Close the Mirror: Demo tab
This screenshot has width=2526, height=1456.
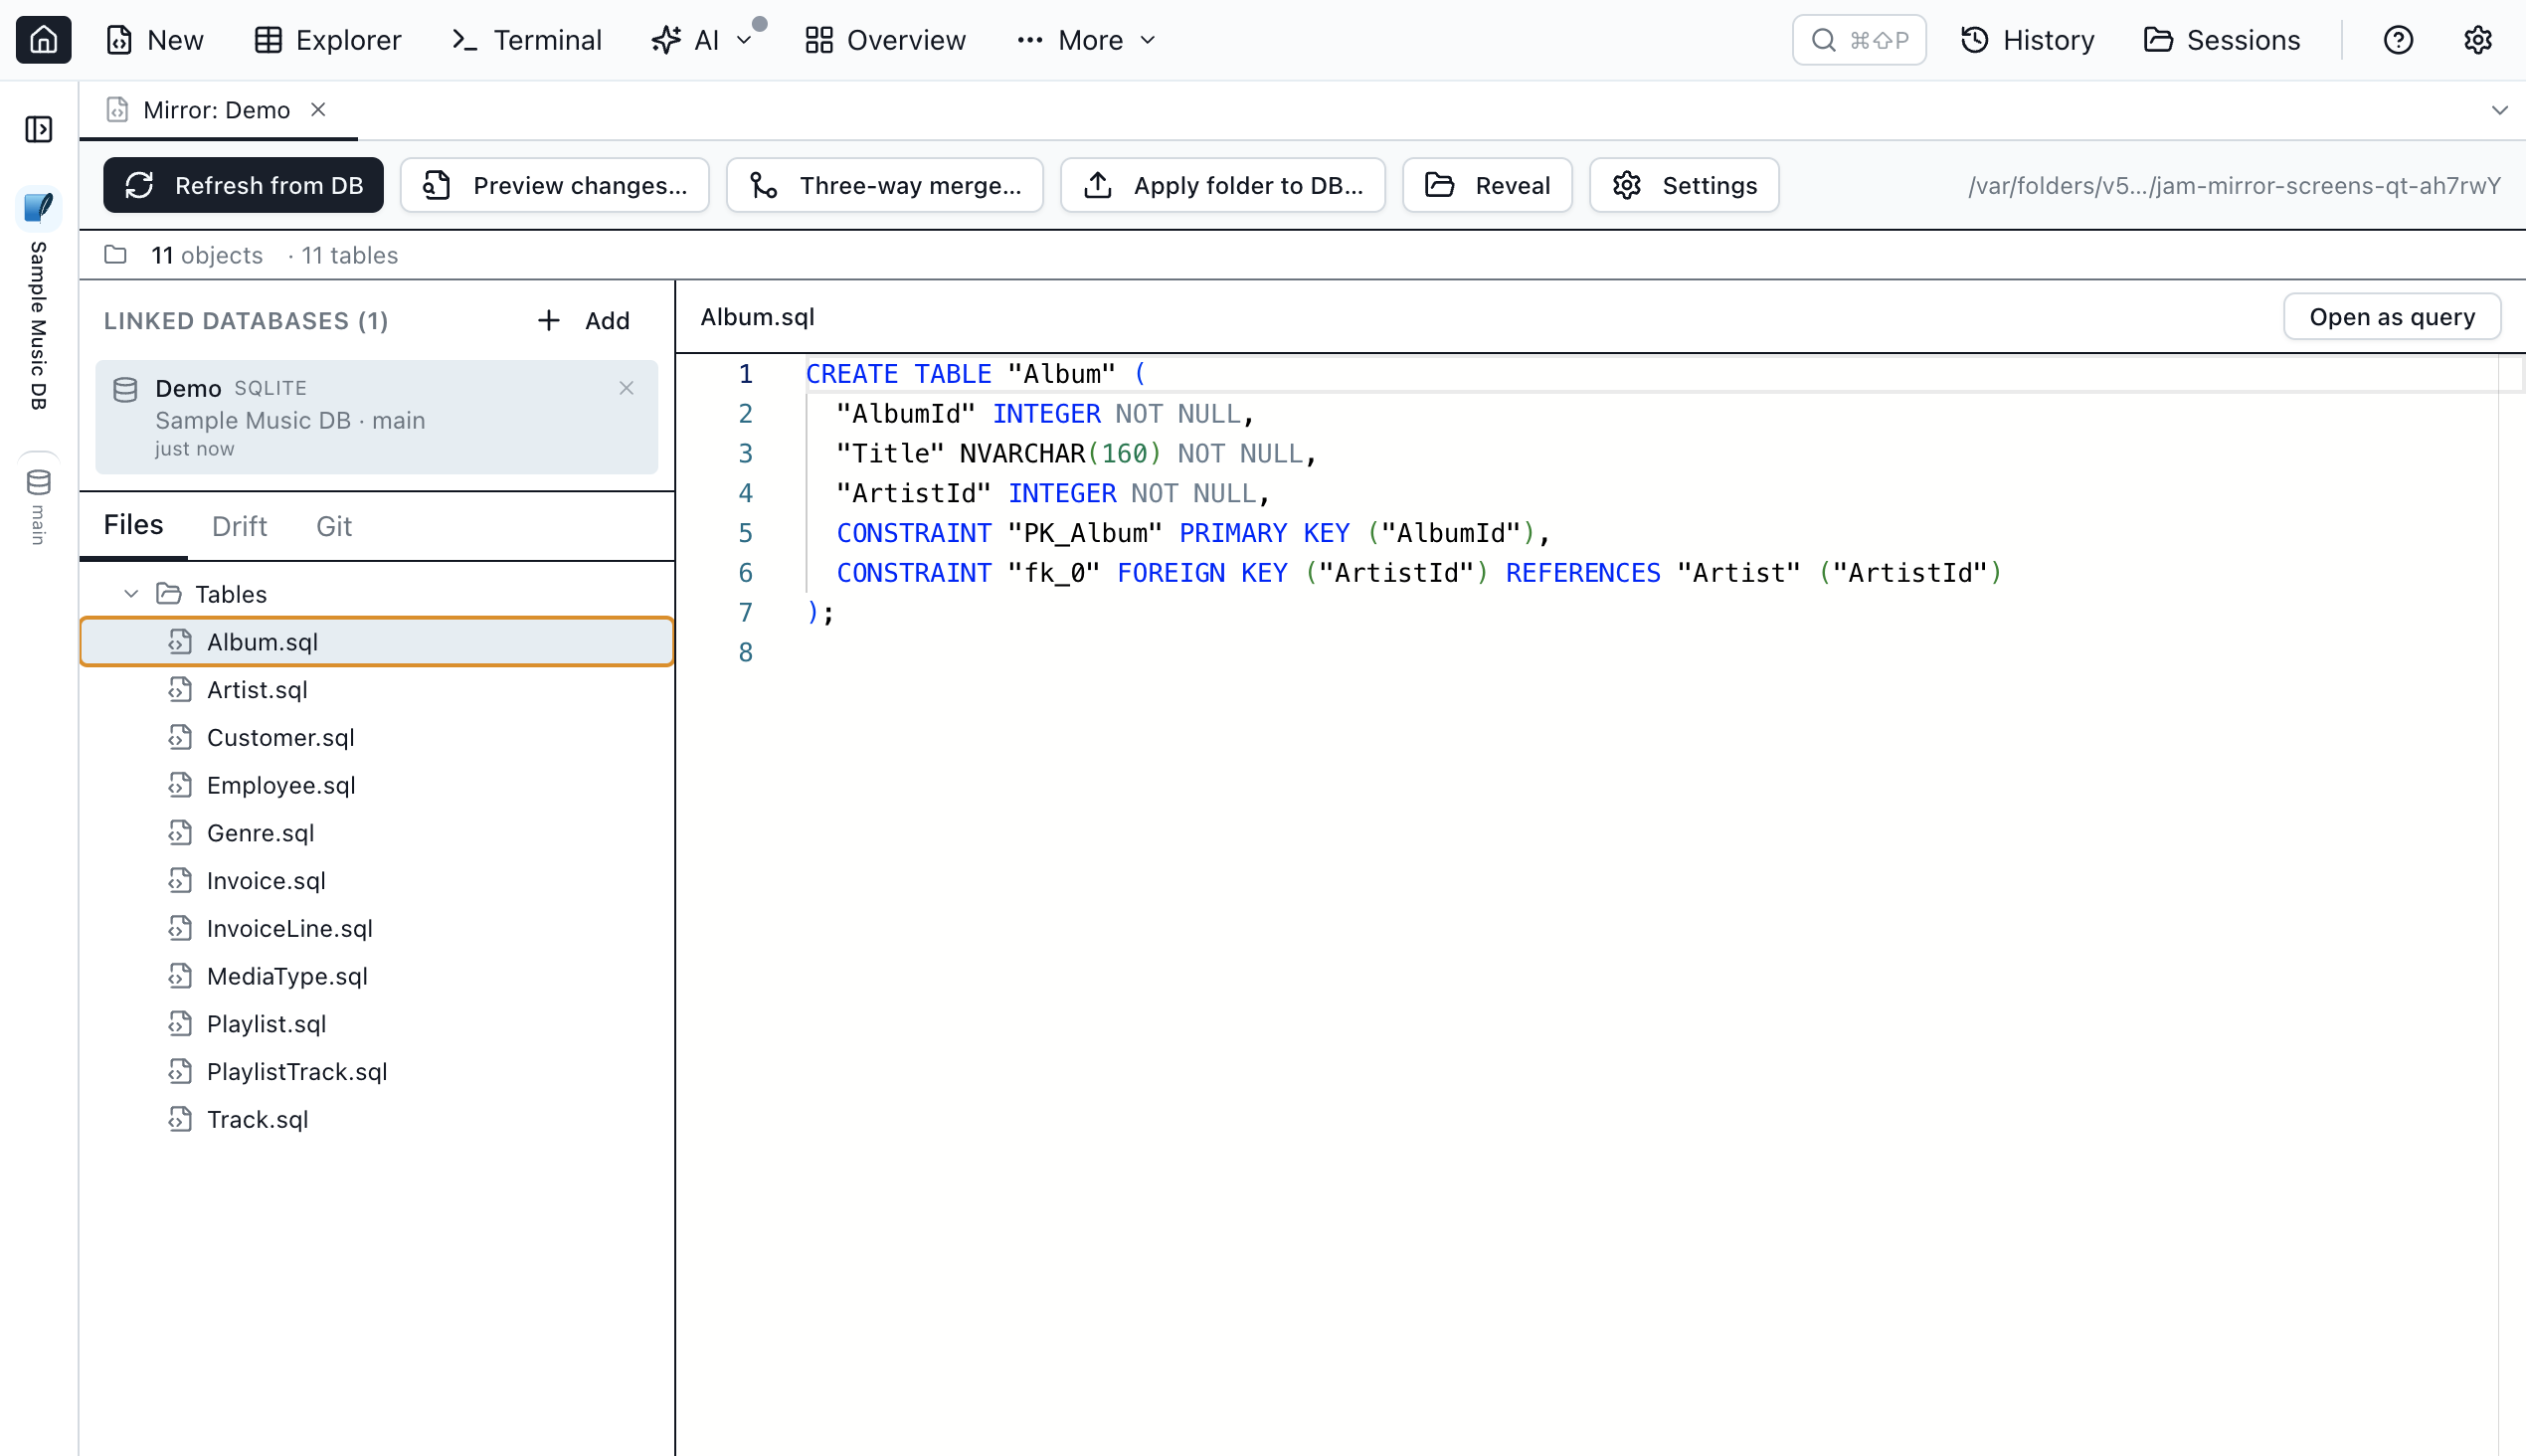[318, 109]
